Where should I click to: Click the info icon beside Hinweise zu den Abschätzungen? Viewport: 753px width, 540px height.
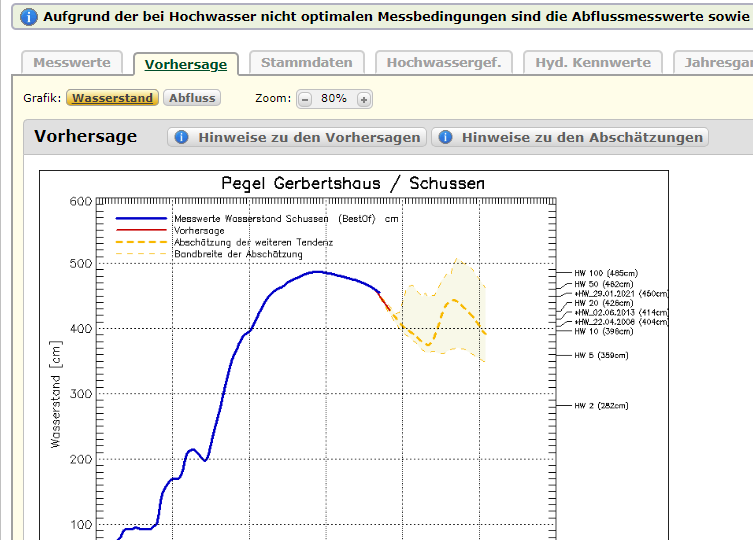[x=445, y=137]
